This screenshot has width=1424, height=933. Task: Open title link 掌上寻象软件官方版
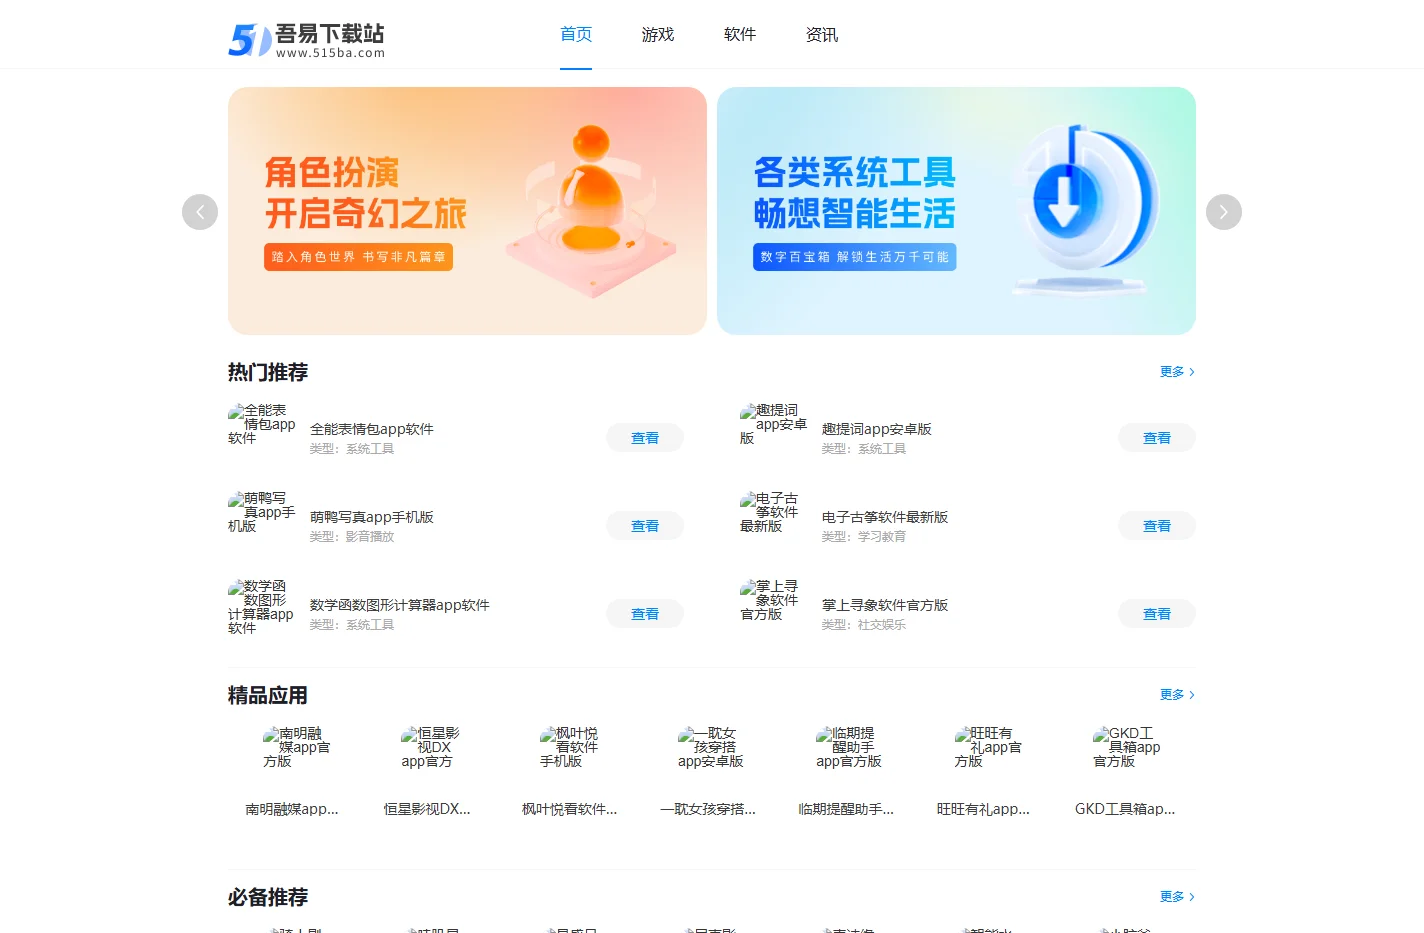coord(885,605)
